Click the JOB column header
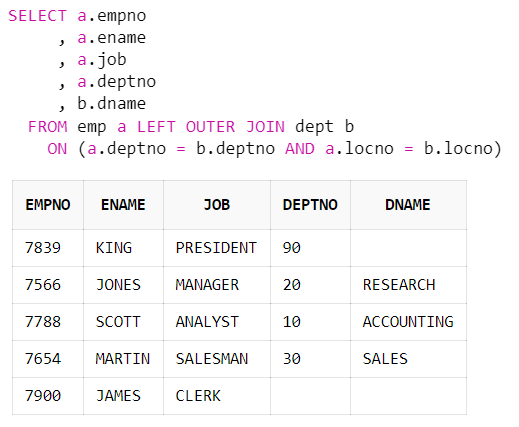519x427 pixels. (217, 205)
